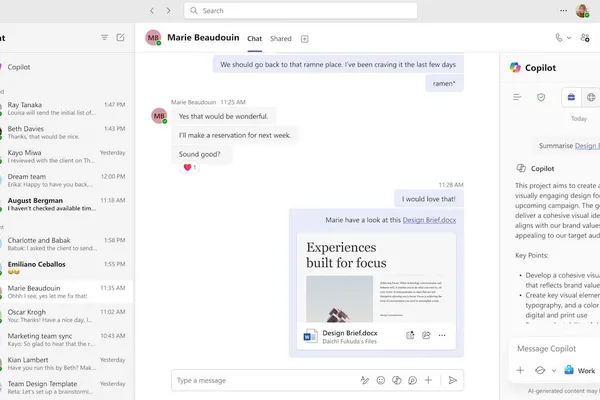This screenshot has width=600, height=400.
Task: Open the Ray Tanaka conversation
Action: [67, 108]
